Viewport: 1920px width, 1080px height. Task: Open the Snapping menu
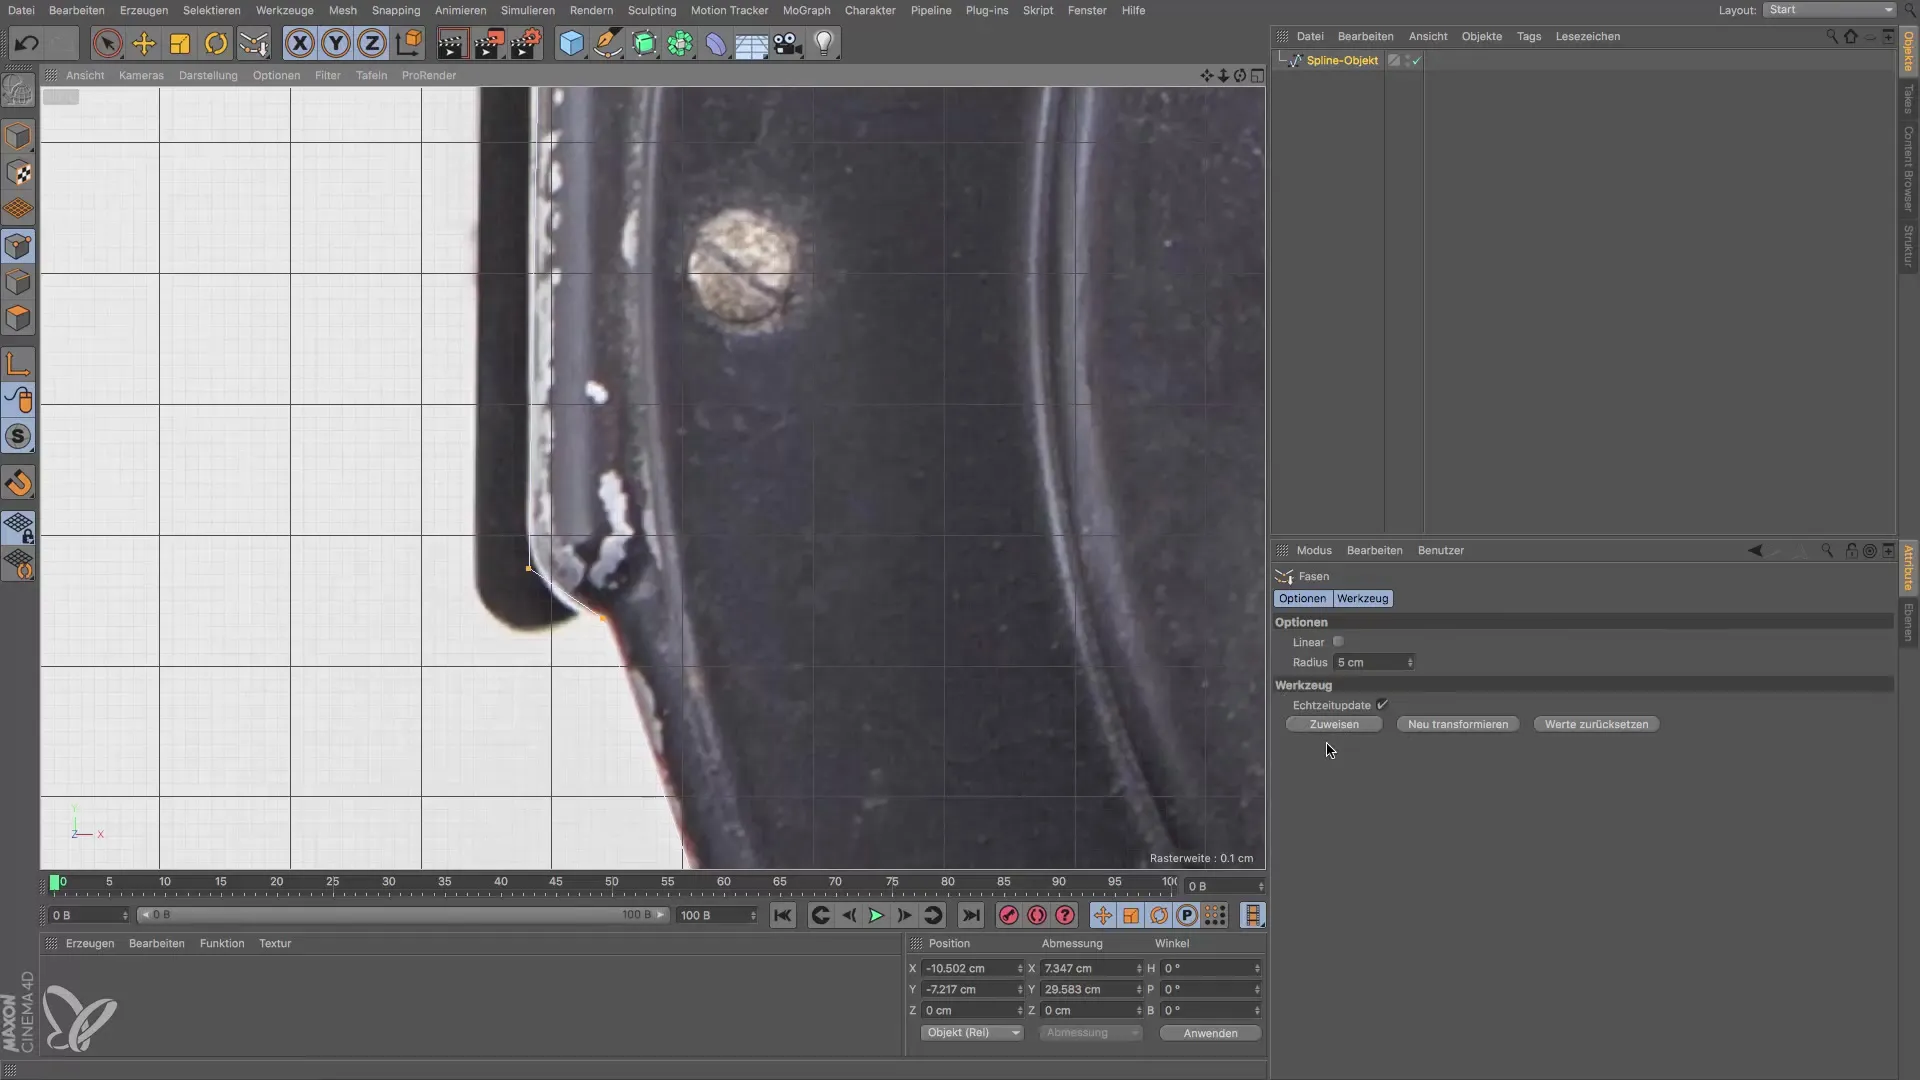tap(396, 10)
